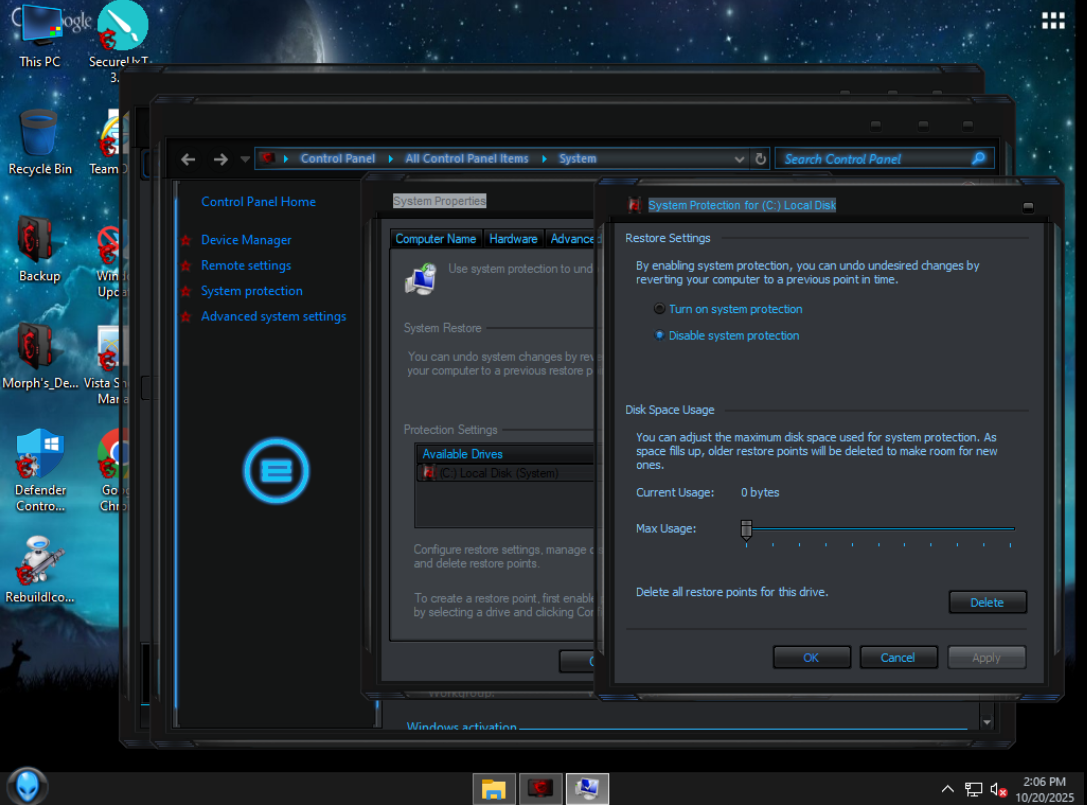
Task: Click the red dragon taskbar icon
Action: pyautogui.click(x=540, y=789)
